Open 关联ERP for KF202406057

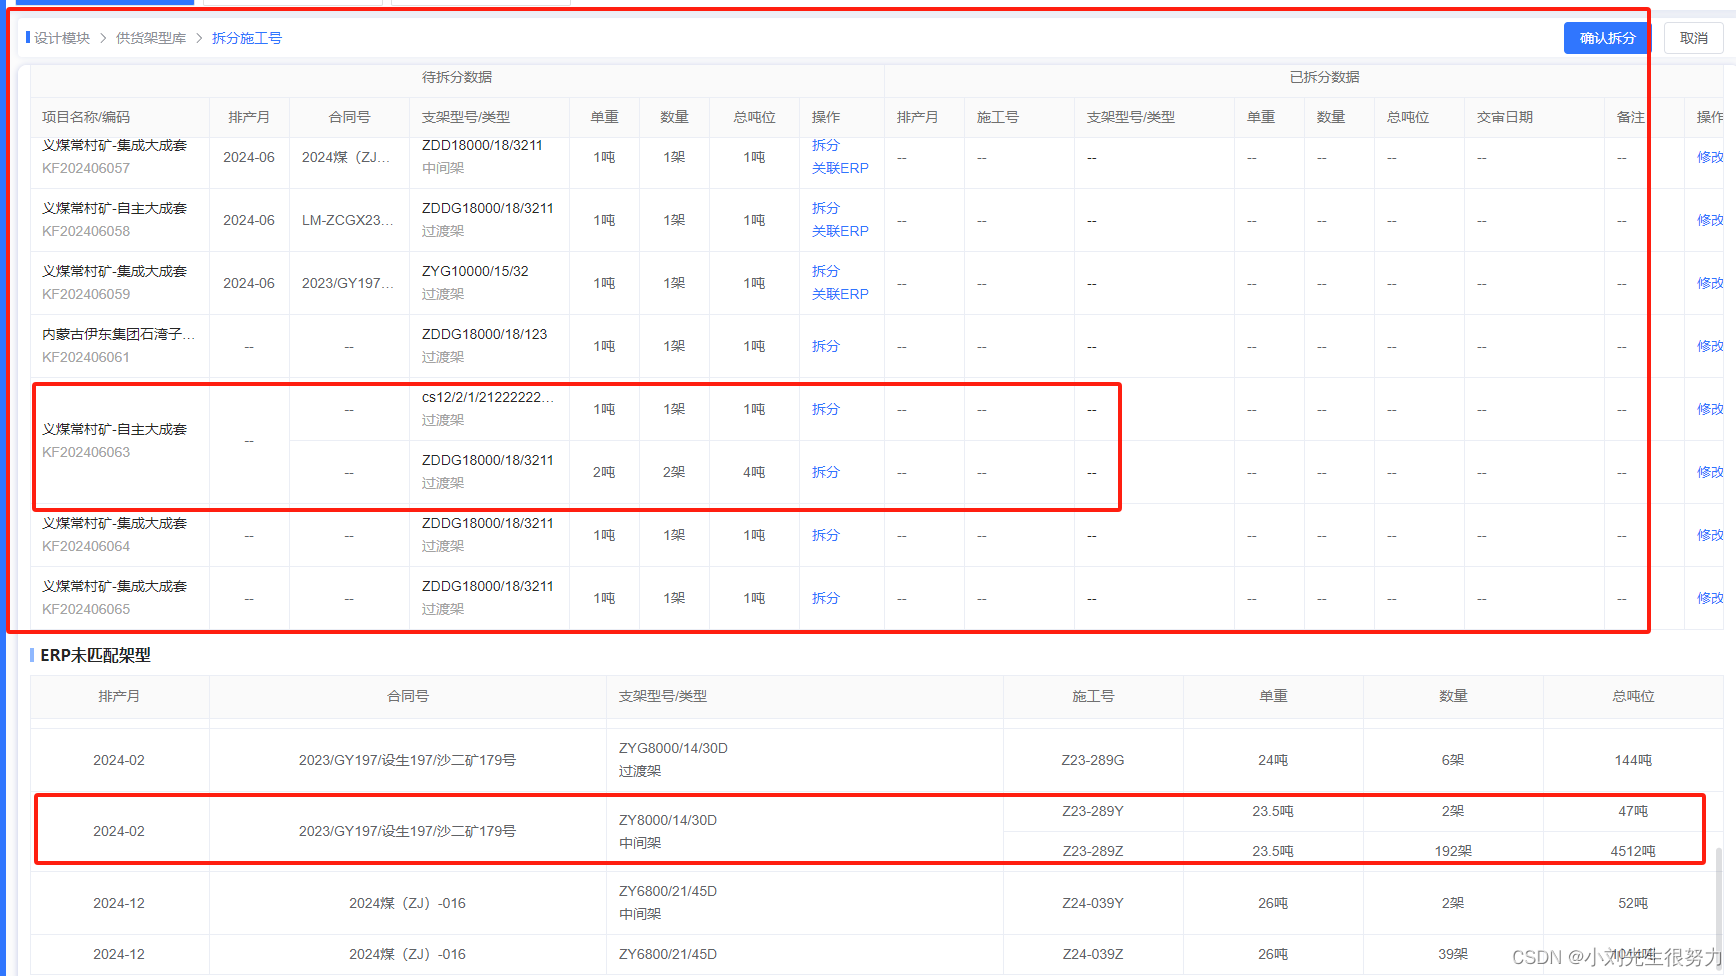841,168
